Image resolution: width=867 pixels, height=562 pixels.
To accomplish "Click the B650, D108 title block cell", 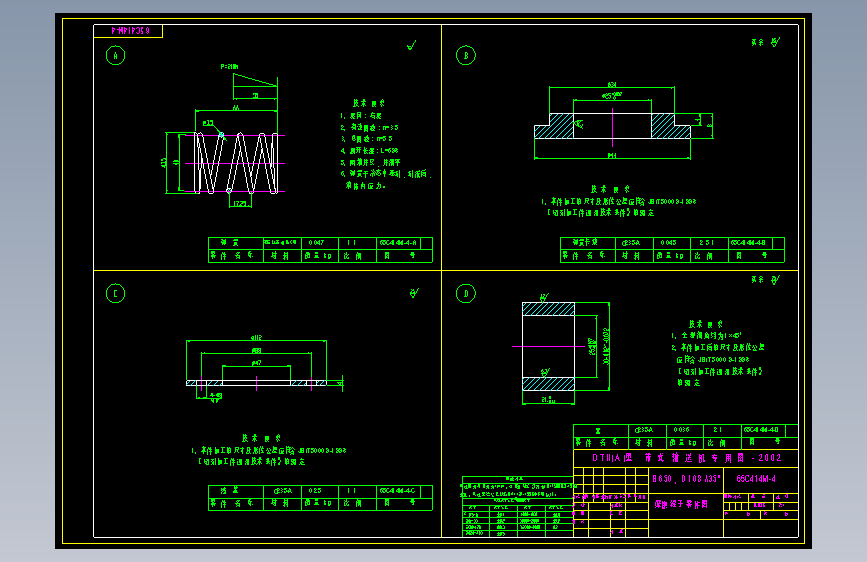I will click(x=686, y=479).
